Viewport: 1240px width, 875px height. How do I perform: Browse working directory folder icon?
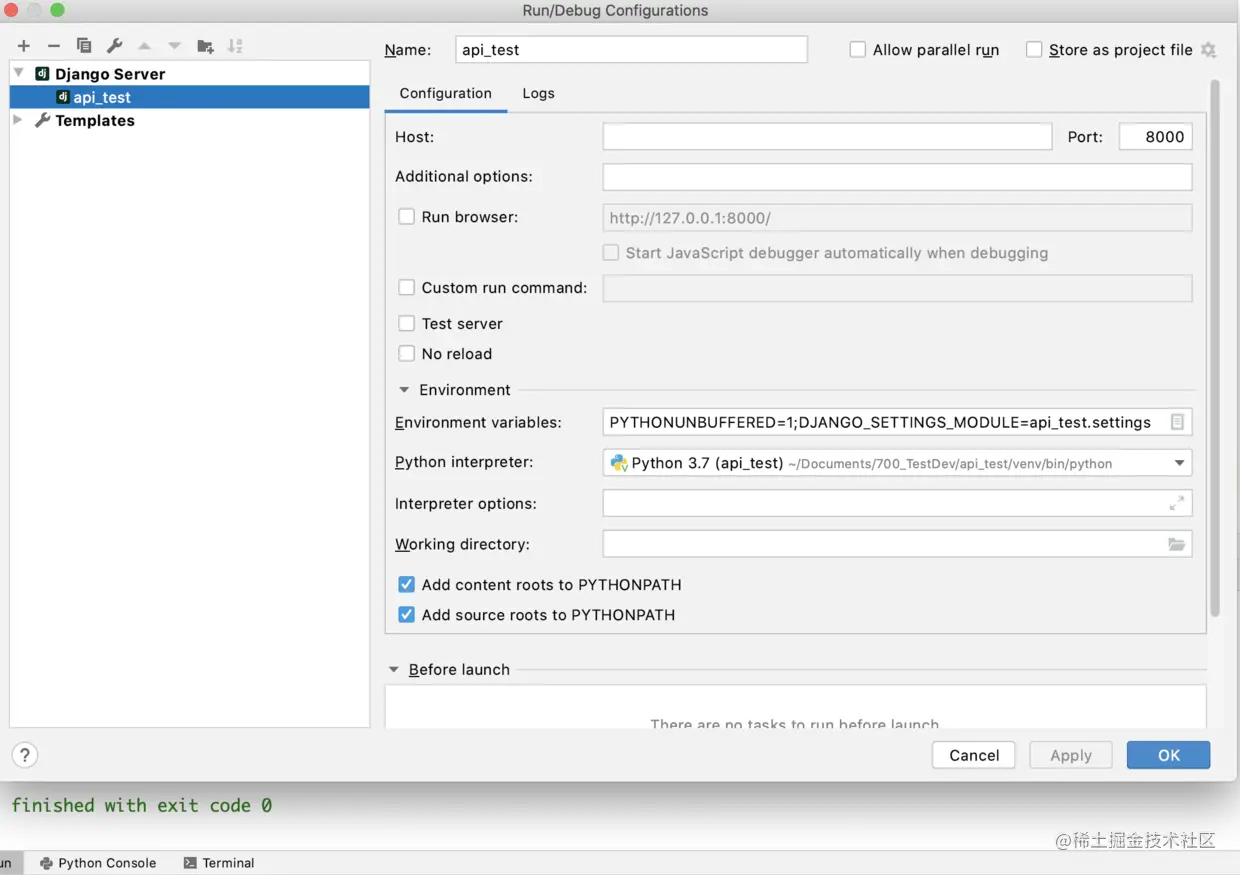tap(1177, 544)
